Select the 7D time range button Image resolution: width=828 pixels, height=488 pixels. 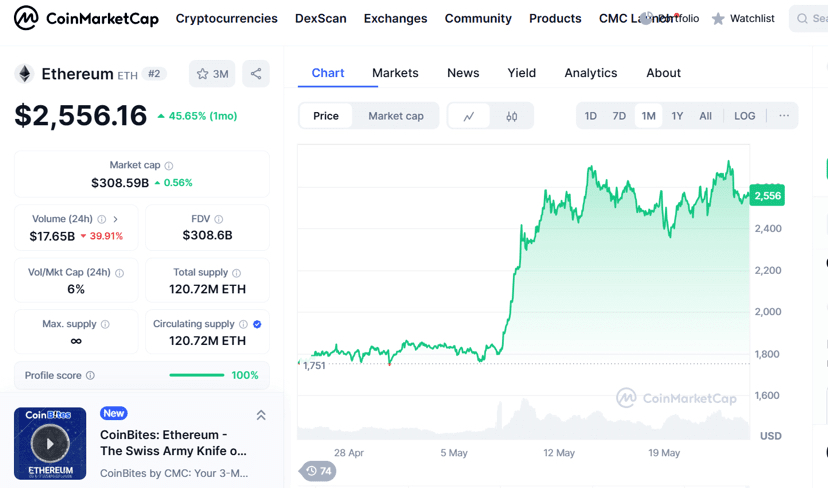619,116
